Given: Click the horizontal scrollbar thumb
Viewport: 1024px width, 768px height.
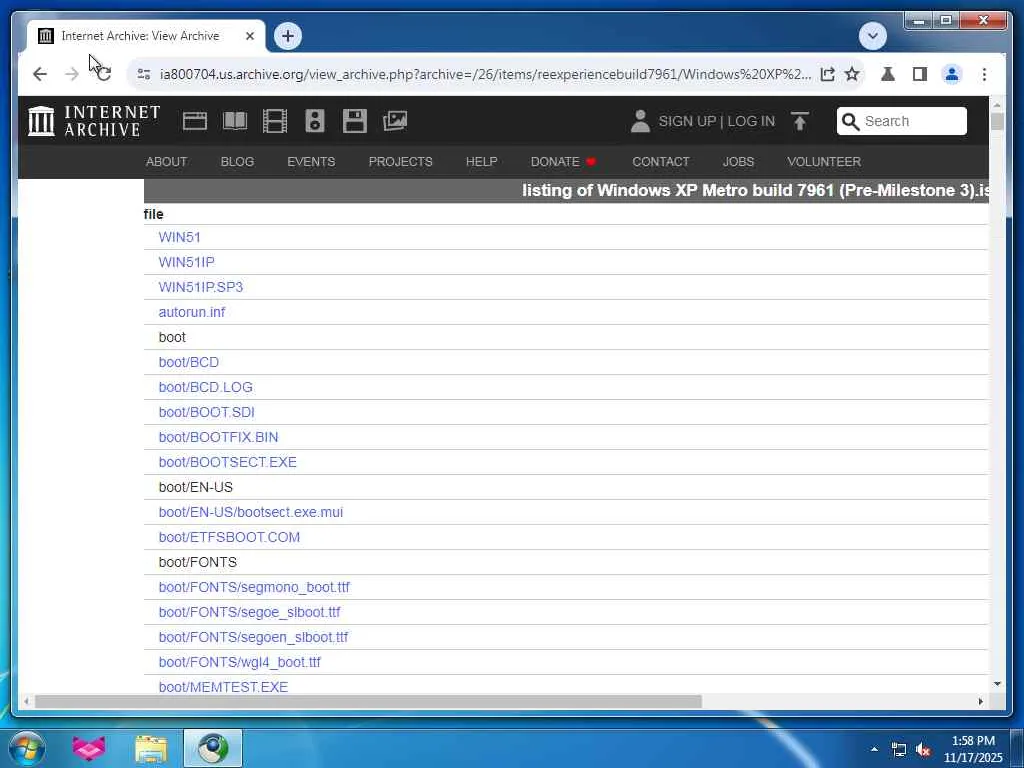Looking at the screenshot, I should (368, 701).
